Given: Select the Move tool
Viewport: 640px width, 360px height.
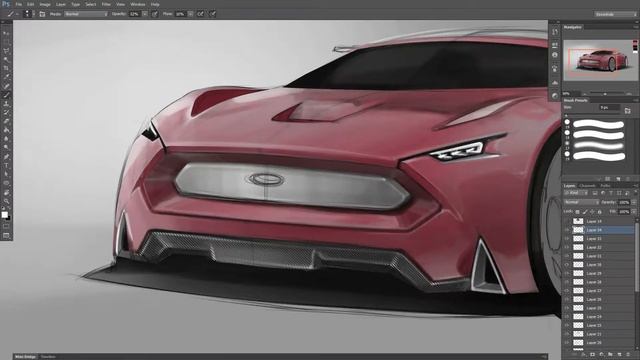Looking at the screenshot, I should pyautogui.click(x=6, y=33).
